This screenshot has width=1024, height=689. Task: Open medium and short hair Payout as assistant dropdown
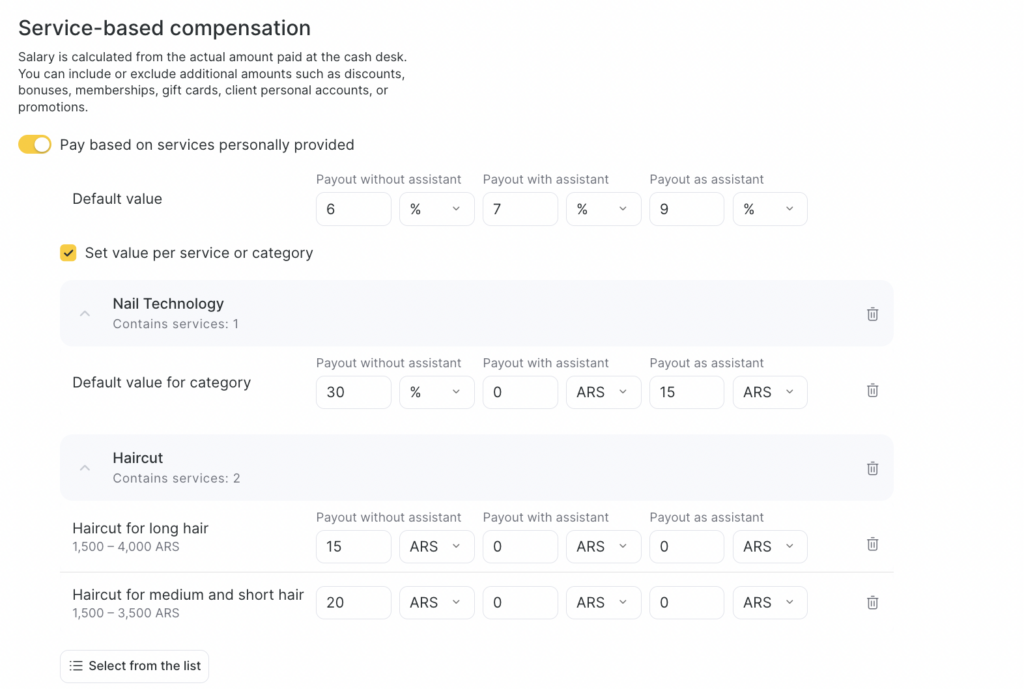point(770,603)
